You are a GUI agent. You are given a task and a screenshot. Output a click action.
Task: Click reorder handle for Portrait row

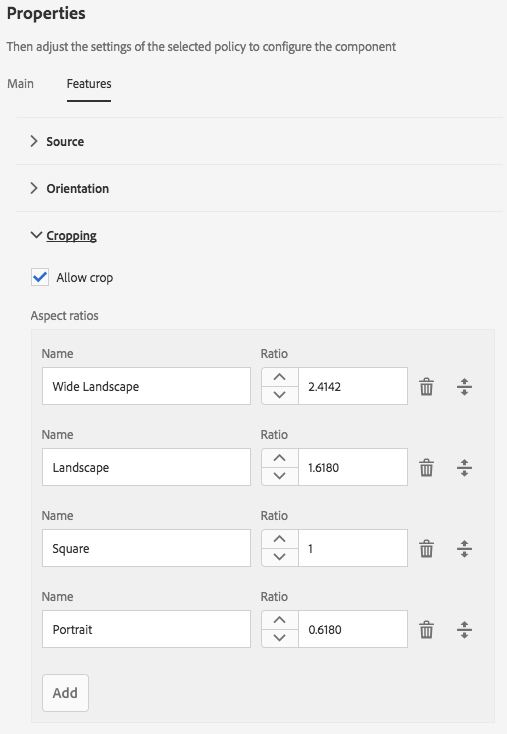click(x=464, y=630)
